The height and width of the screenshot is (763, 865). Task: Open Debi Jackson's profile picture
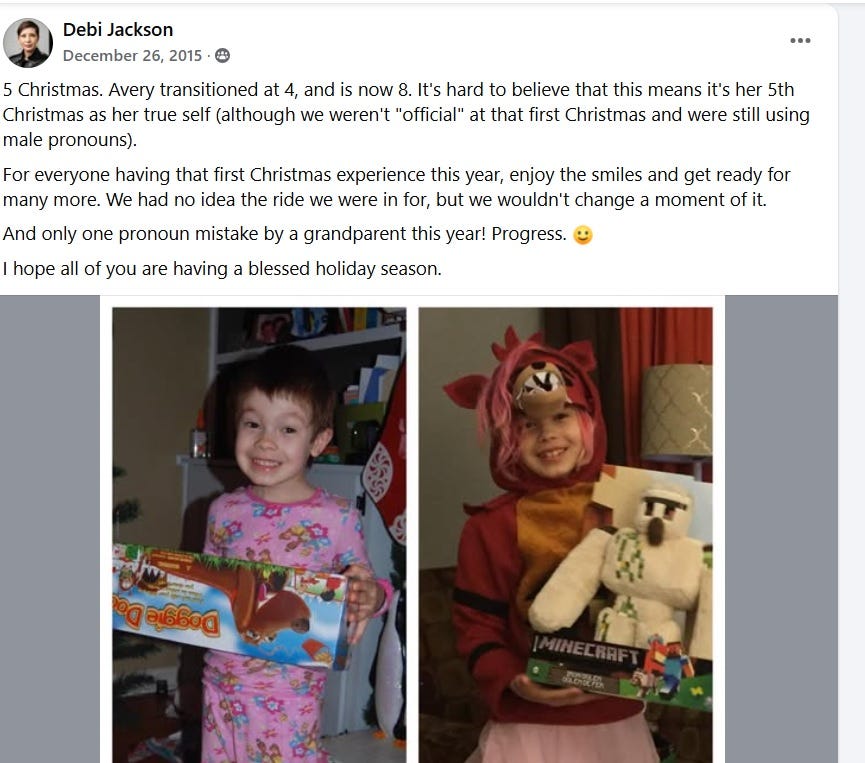(28, 42)
